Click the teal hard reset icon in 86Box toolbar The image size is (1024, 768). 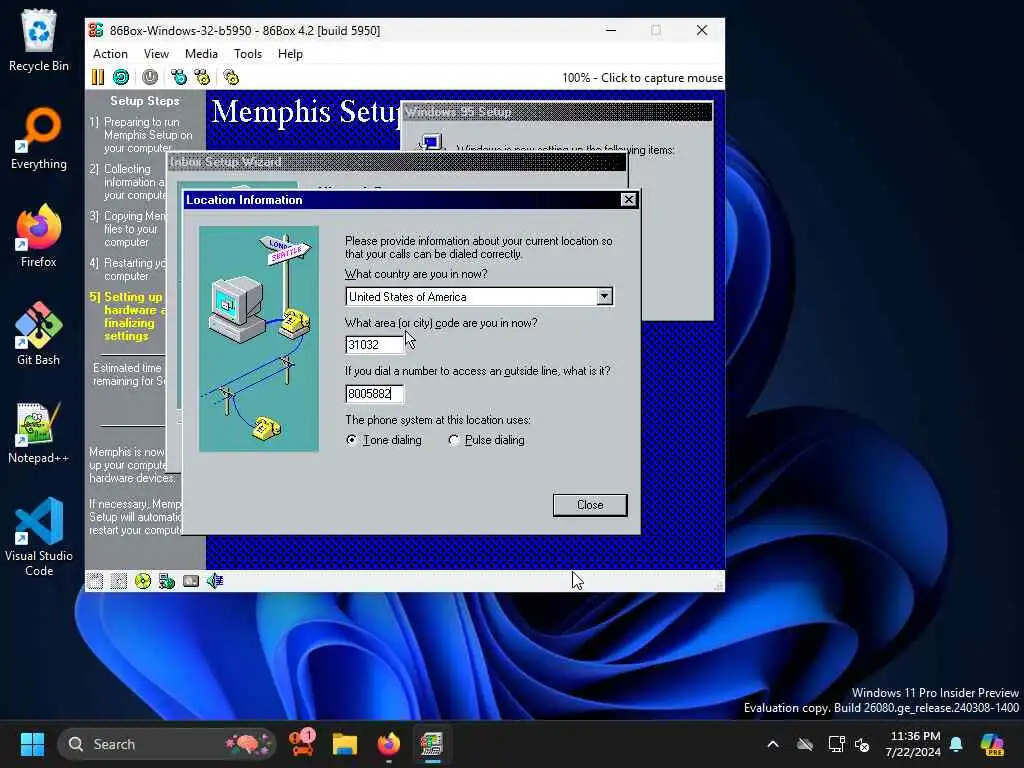pyautogui.click(x=121, y=77)
